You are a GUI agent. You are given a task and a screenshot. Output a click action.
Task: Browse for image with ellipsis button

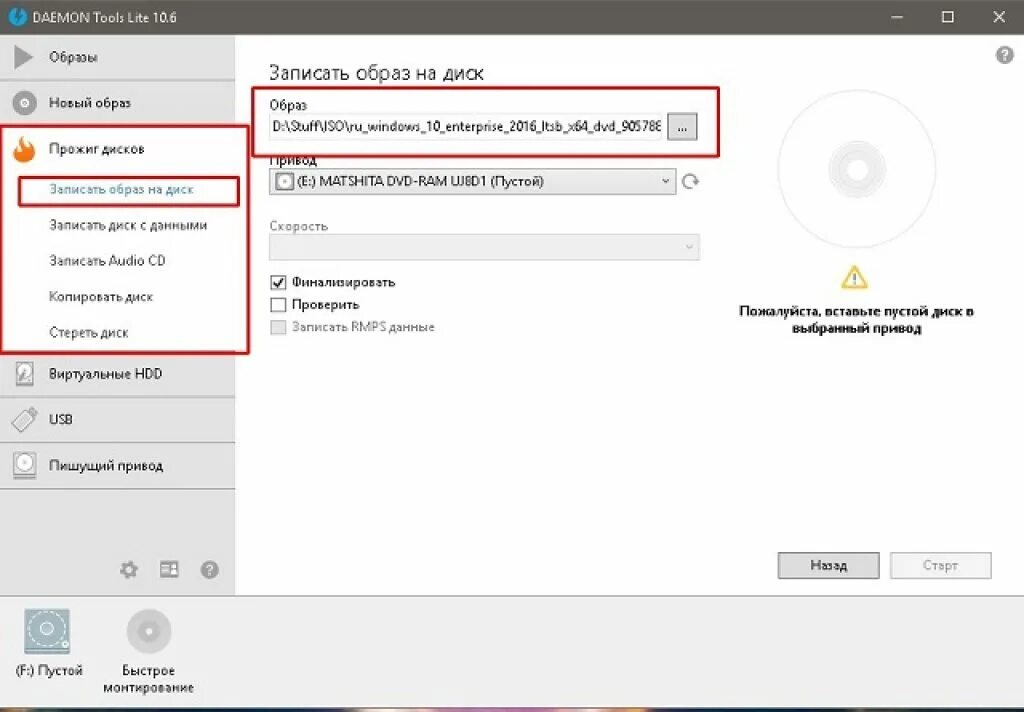682,127
